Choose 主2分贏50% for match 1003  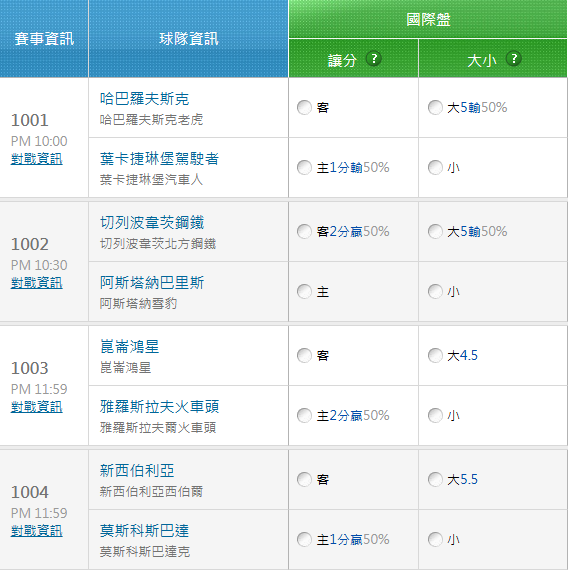click(x=304, y=416)
